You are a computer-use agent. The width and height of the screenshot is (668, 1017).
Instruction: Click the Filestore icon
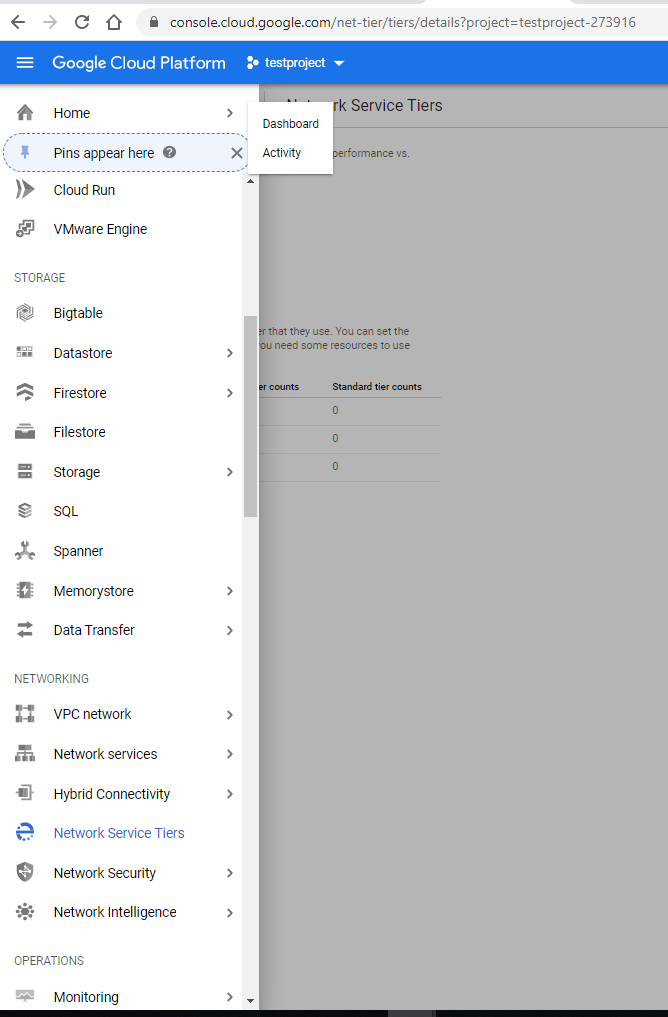click(25, 431)
